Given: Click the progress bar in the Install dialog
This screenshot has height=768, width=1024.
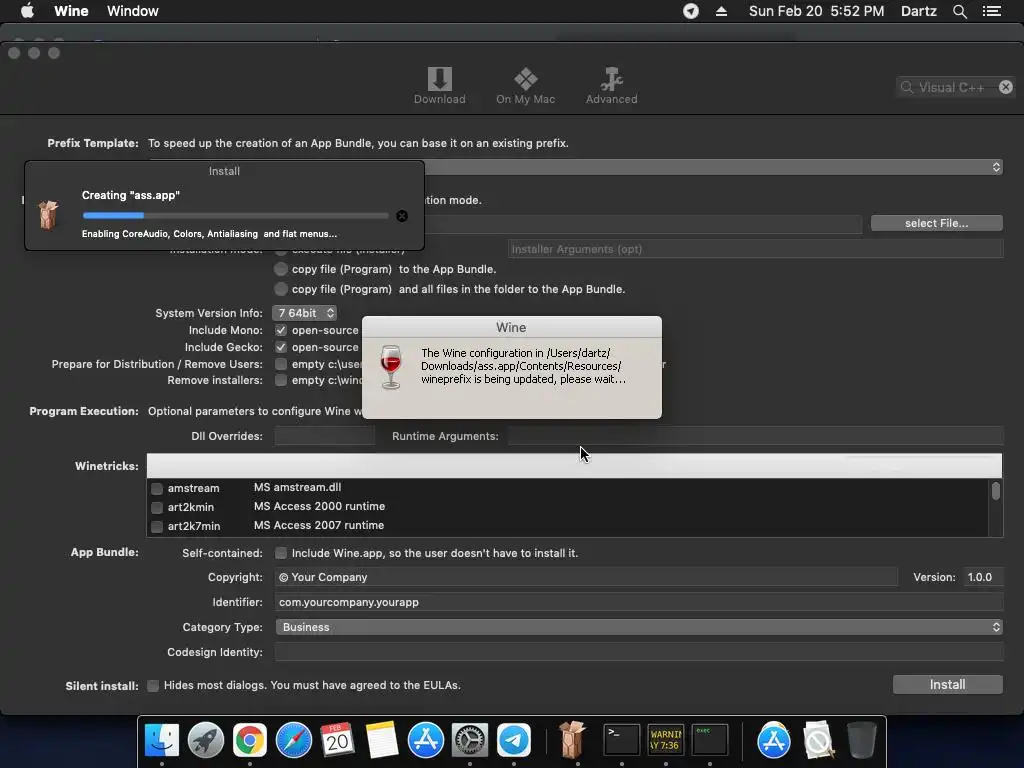Looking at the screenshot, I should point(235,216).
